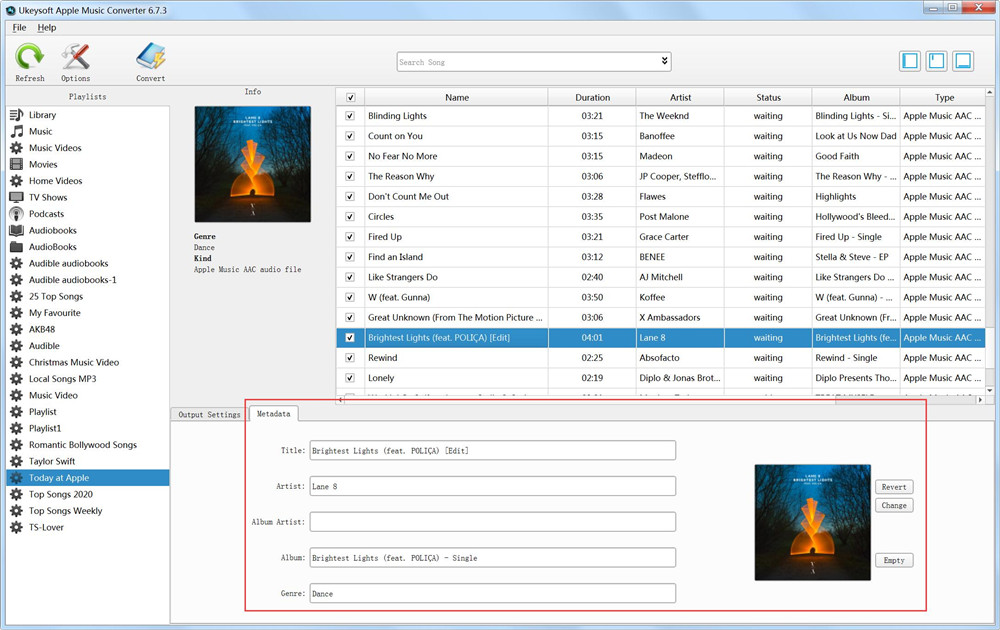Viewport: 1000px width, 630px height.
Task: Click the Artist metadata input field
Action: [x=492, y=486]
